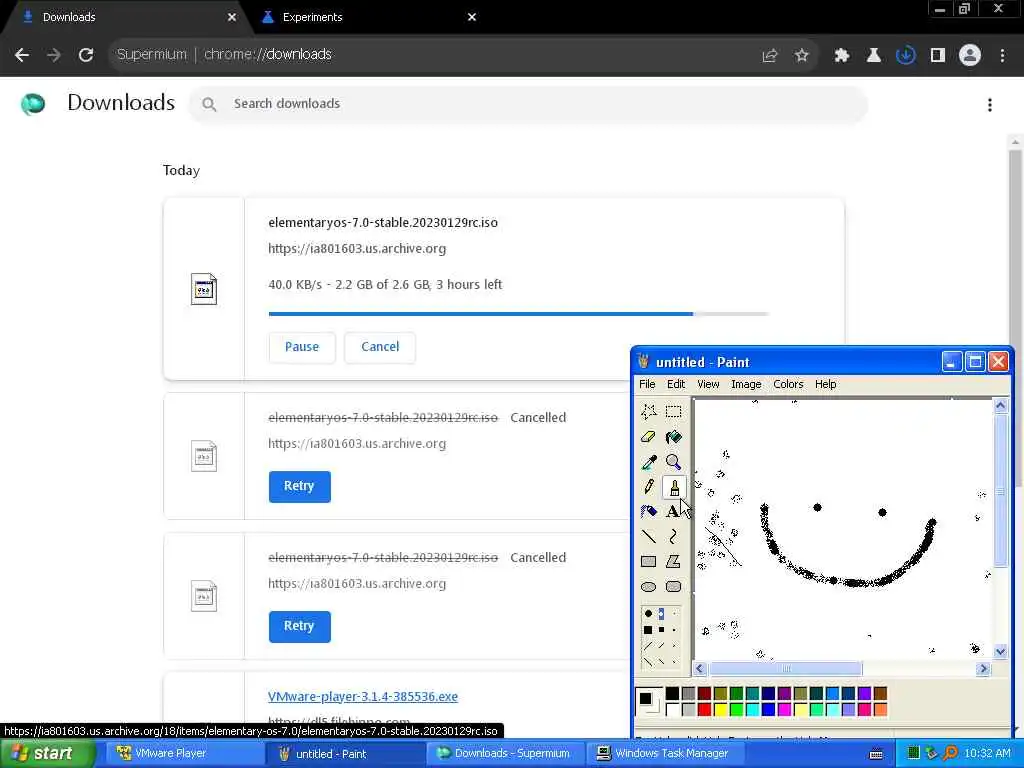The image size is (1024, 768).
Task: Retry the second cancelled elementaryos download
Action: (299, 626)
